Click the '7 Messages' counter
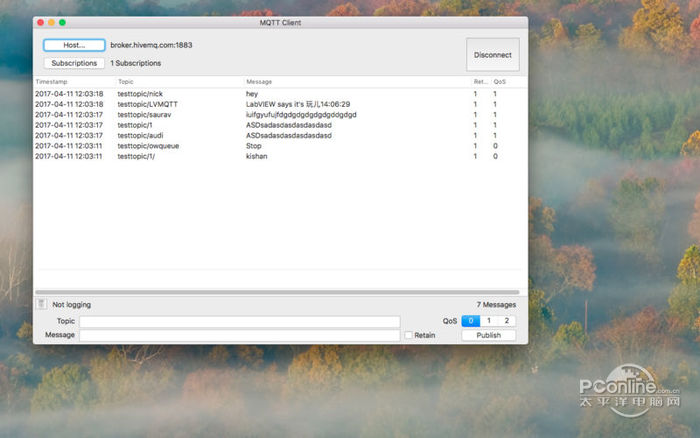This screenshot has width=700, height=438. coord(496,305)
